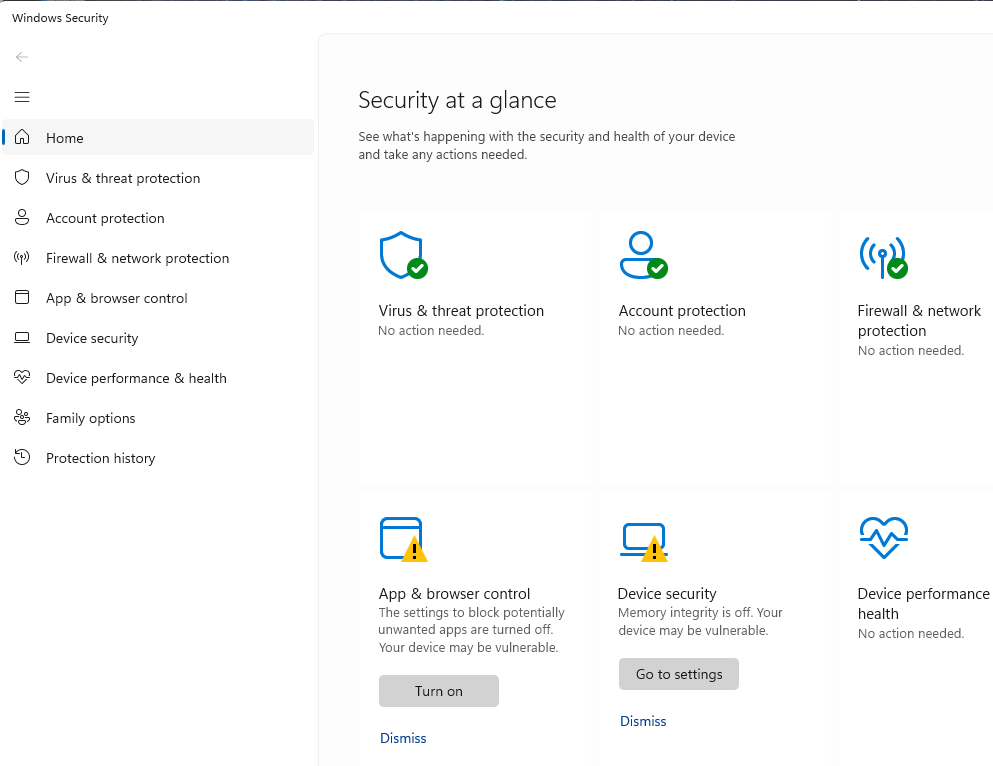993x766 pixels.
Task: Click the large Account protection person icon
Action: click(x=643, y=255)
